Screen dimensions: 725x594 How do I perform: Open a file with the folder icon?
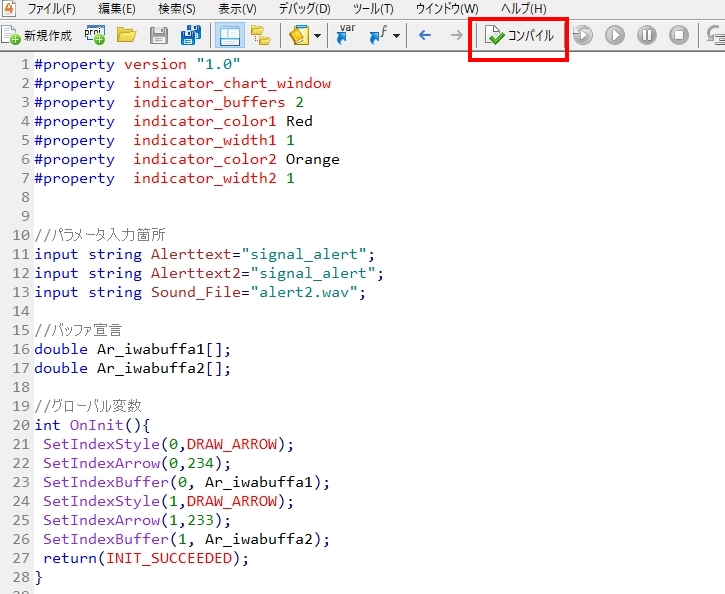point(126,35)
